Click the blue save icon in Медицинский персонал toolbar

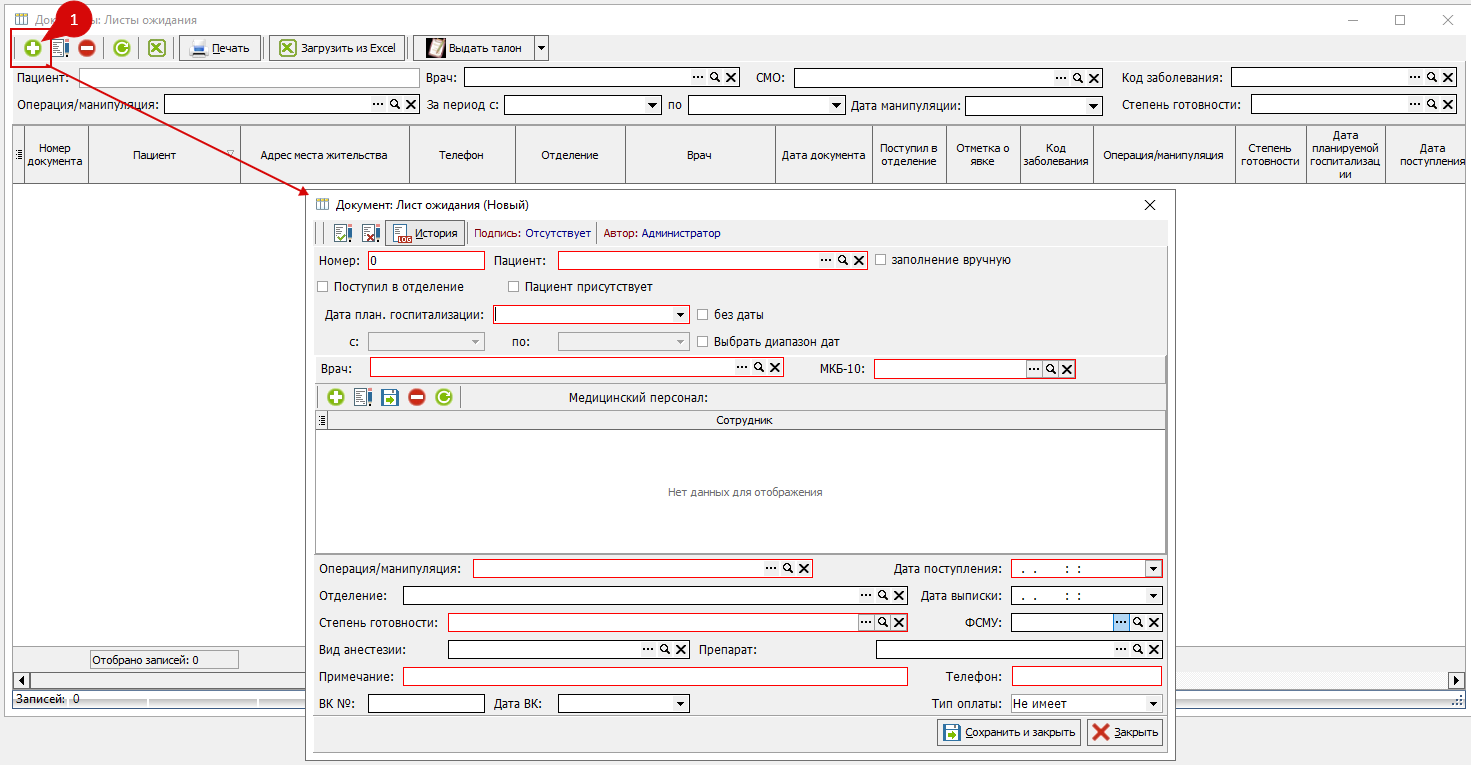tap(390, 397)
